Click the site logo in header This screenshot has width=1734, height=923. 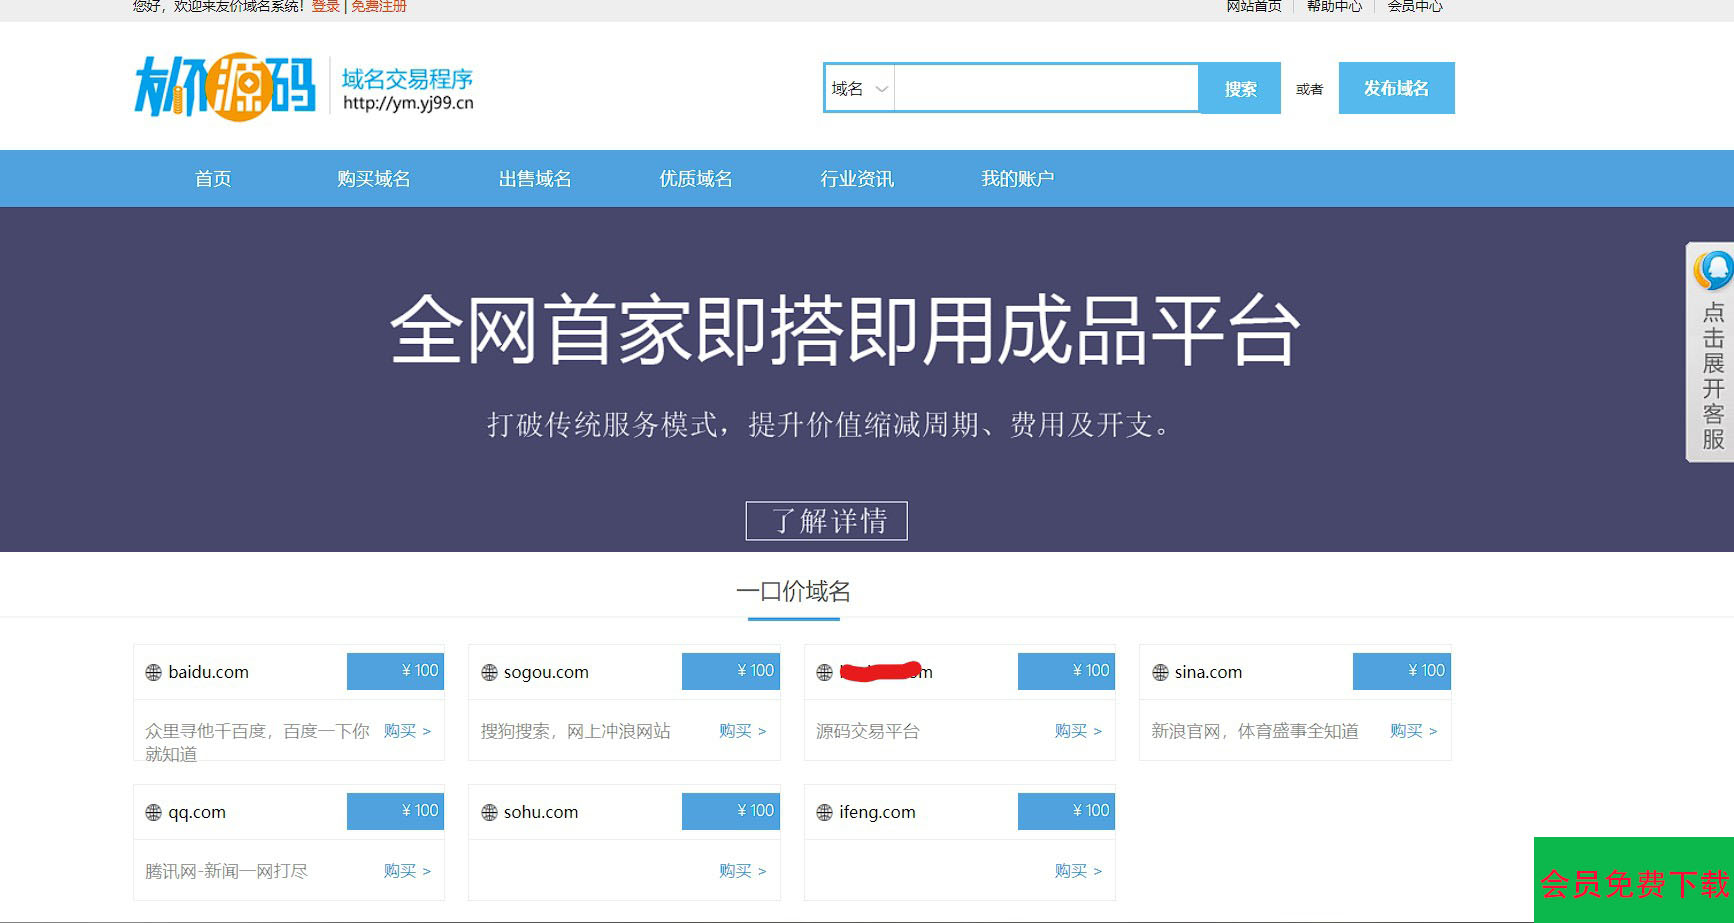[225, 87]
